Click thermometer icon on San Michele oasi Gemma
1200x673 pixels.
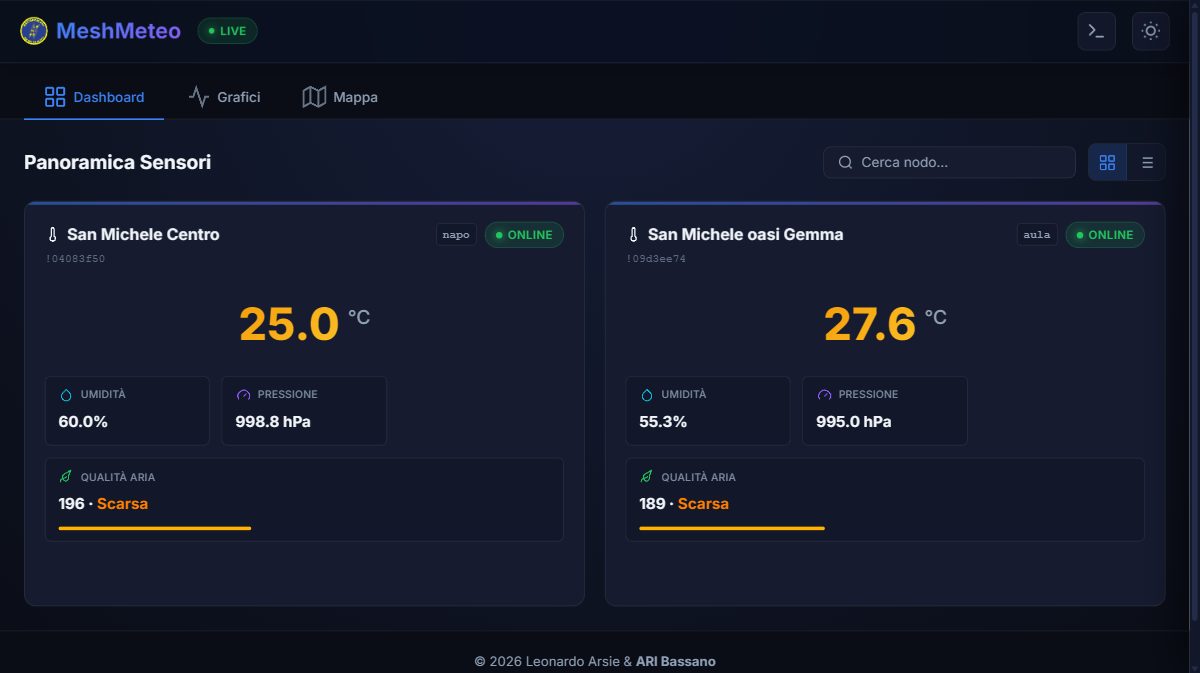[633, 235]
